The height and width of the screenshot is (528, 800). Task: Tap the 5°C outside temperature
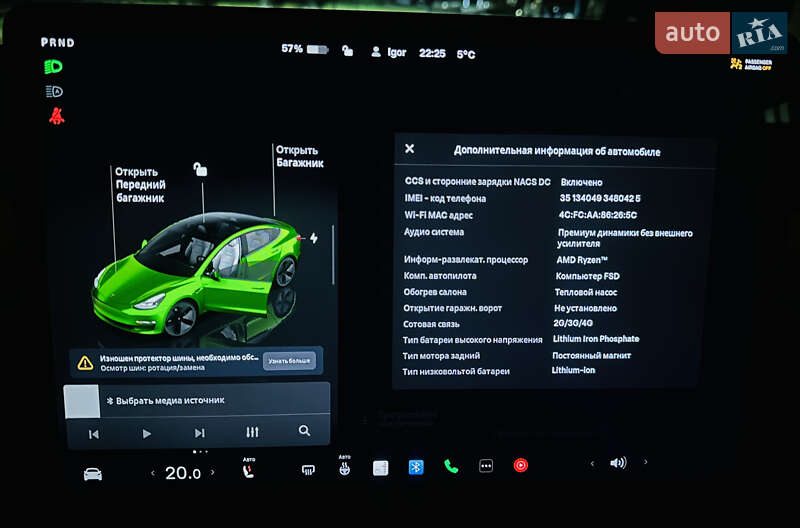point(466,54)
